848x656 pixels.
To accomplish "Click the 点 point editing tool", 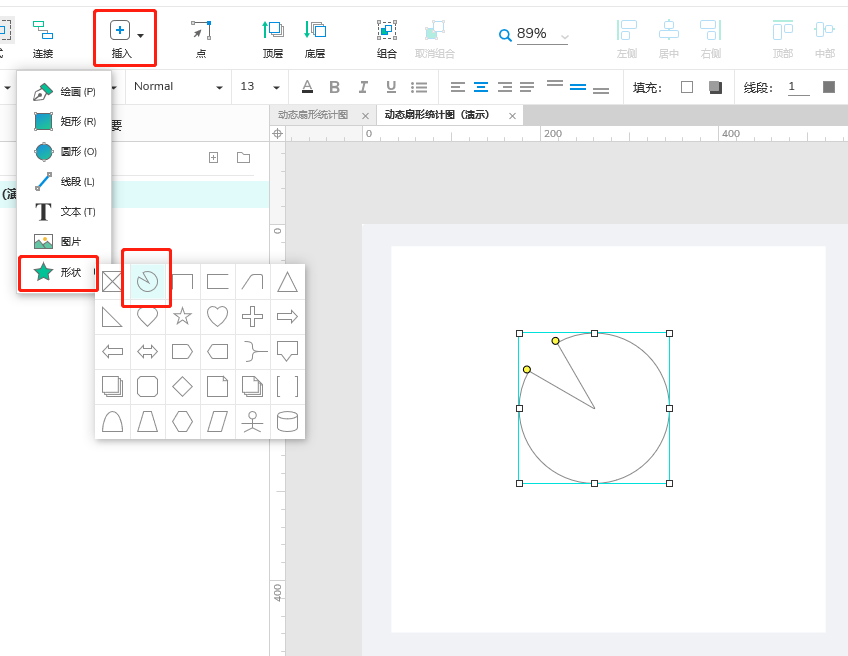I will coord(201,39).
